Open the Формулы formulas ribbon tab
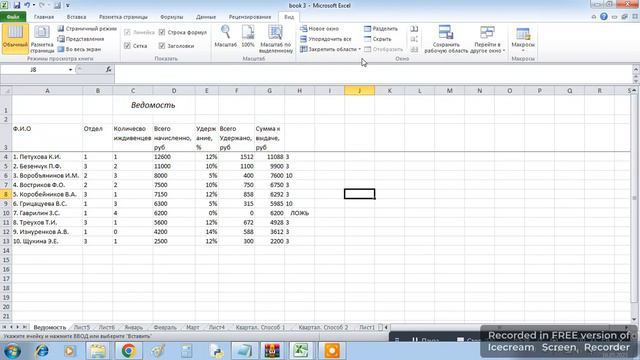Screen dimensions: 640x360 (171, 17)
